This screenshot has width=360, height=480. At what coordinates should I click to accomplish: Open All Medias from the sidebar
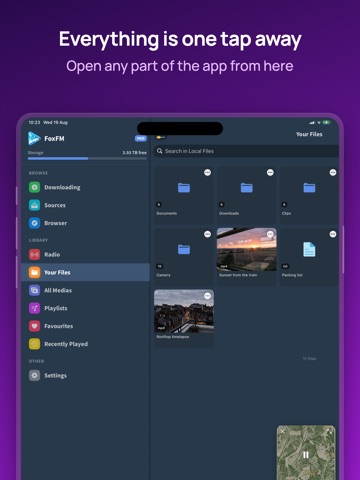click(86, 290)
